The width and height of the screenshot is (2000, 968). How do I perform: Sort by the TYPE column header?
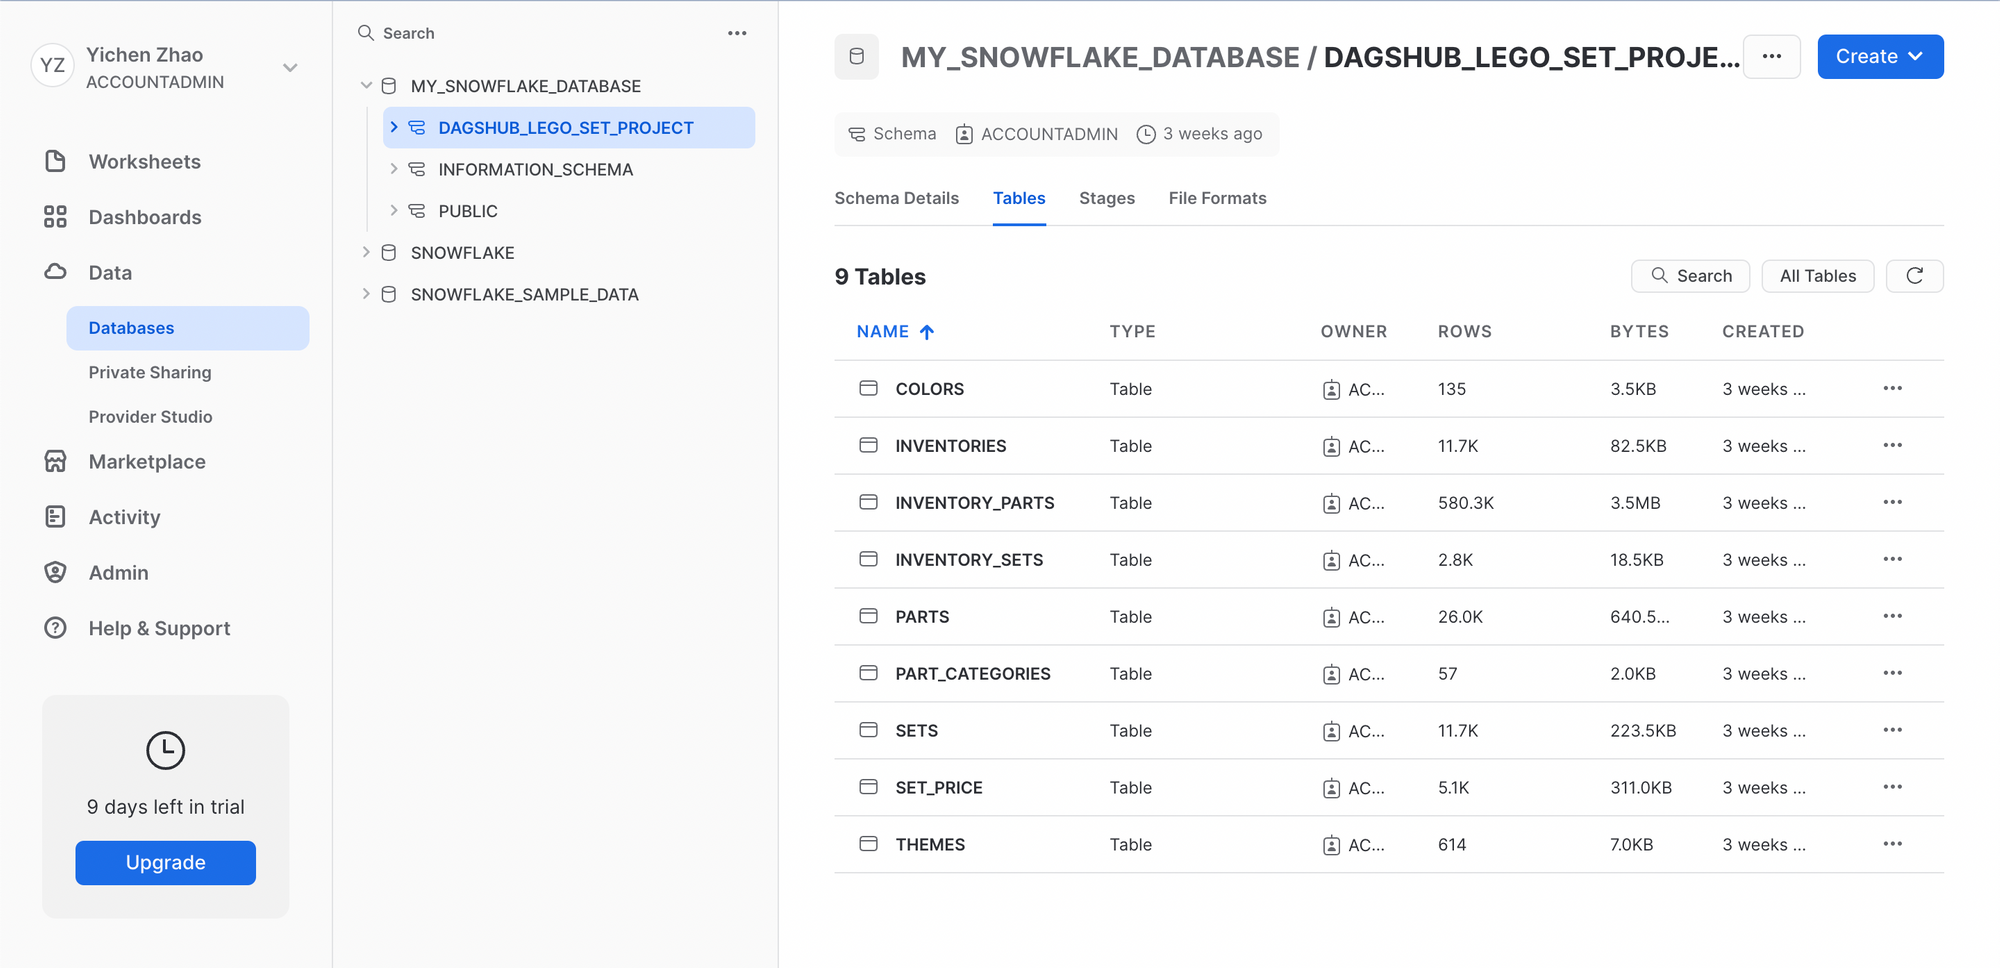point(1132,332)
